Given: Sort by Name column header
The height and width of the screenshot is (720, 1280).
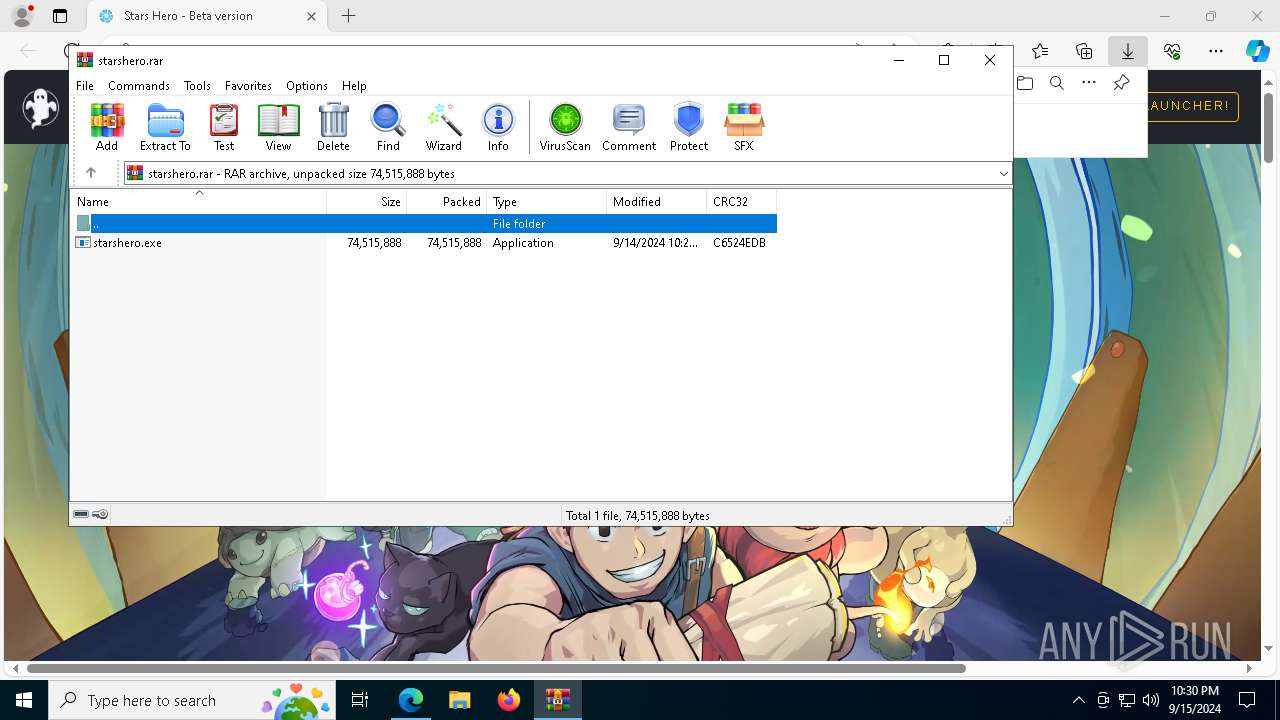Looking at the screenshot, I should 200,202.
